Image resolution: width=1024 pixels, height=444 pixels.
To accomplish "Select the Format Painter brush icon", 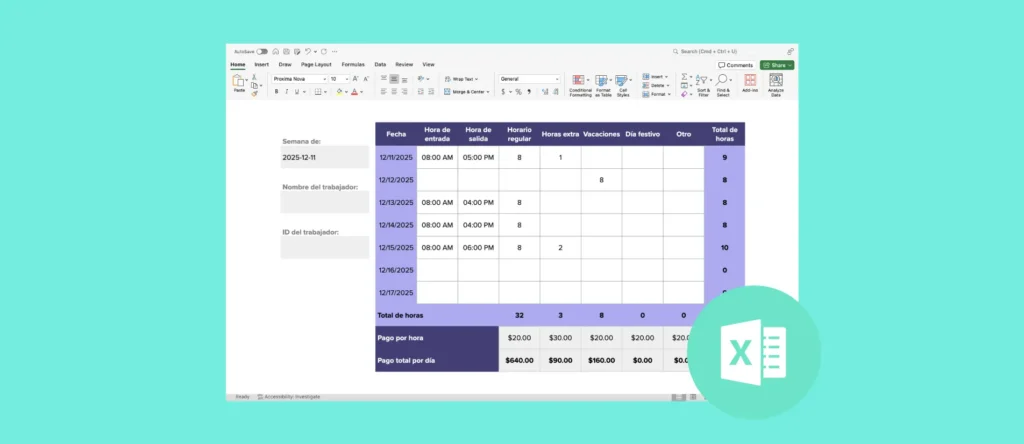I will coord(256,94).
